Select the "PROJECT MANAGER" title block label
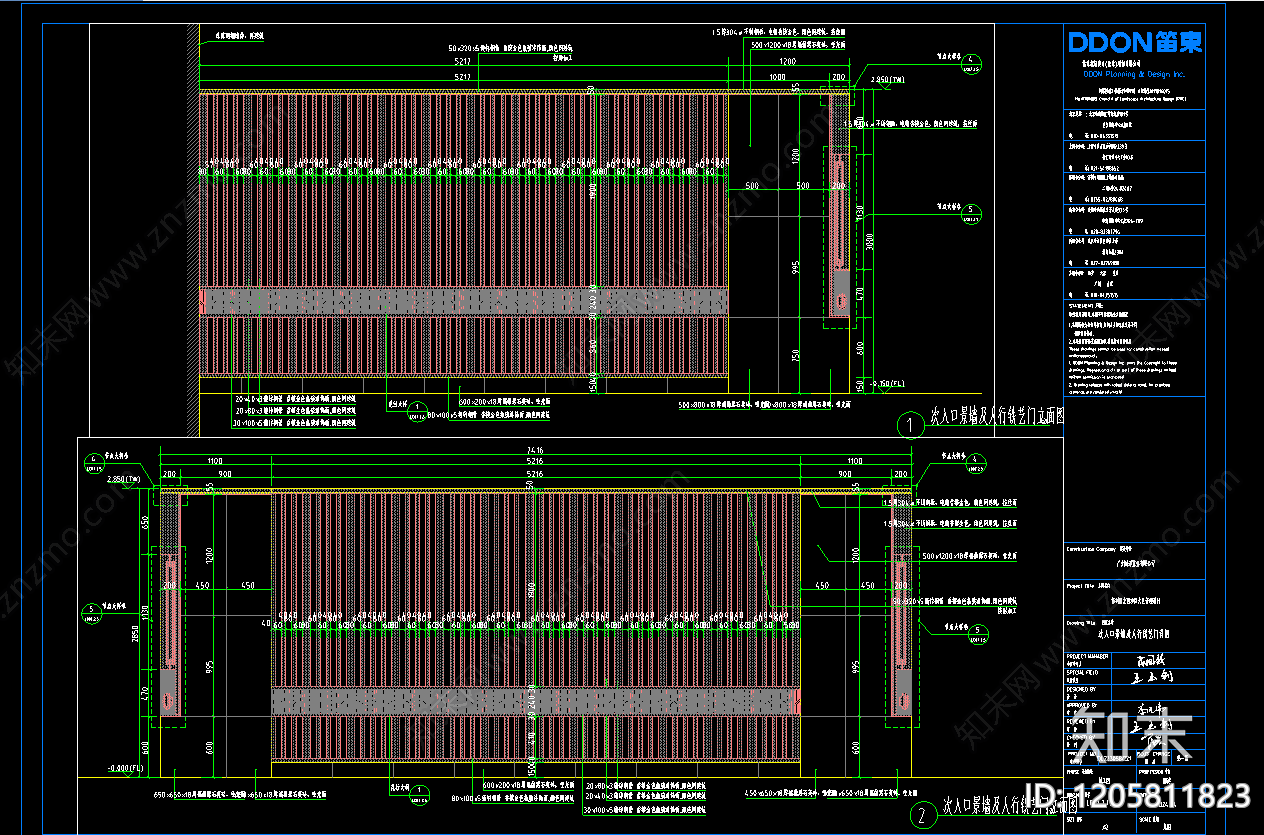Screen dimensions: 1264x835 [1088, 656]
